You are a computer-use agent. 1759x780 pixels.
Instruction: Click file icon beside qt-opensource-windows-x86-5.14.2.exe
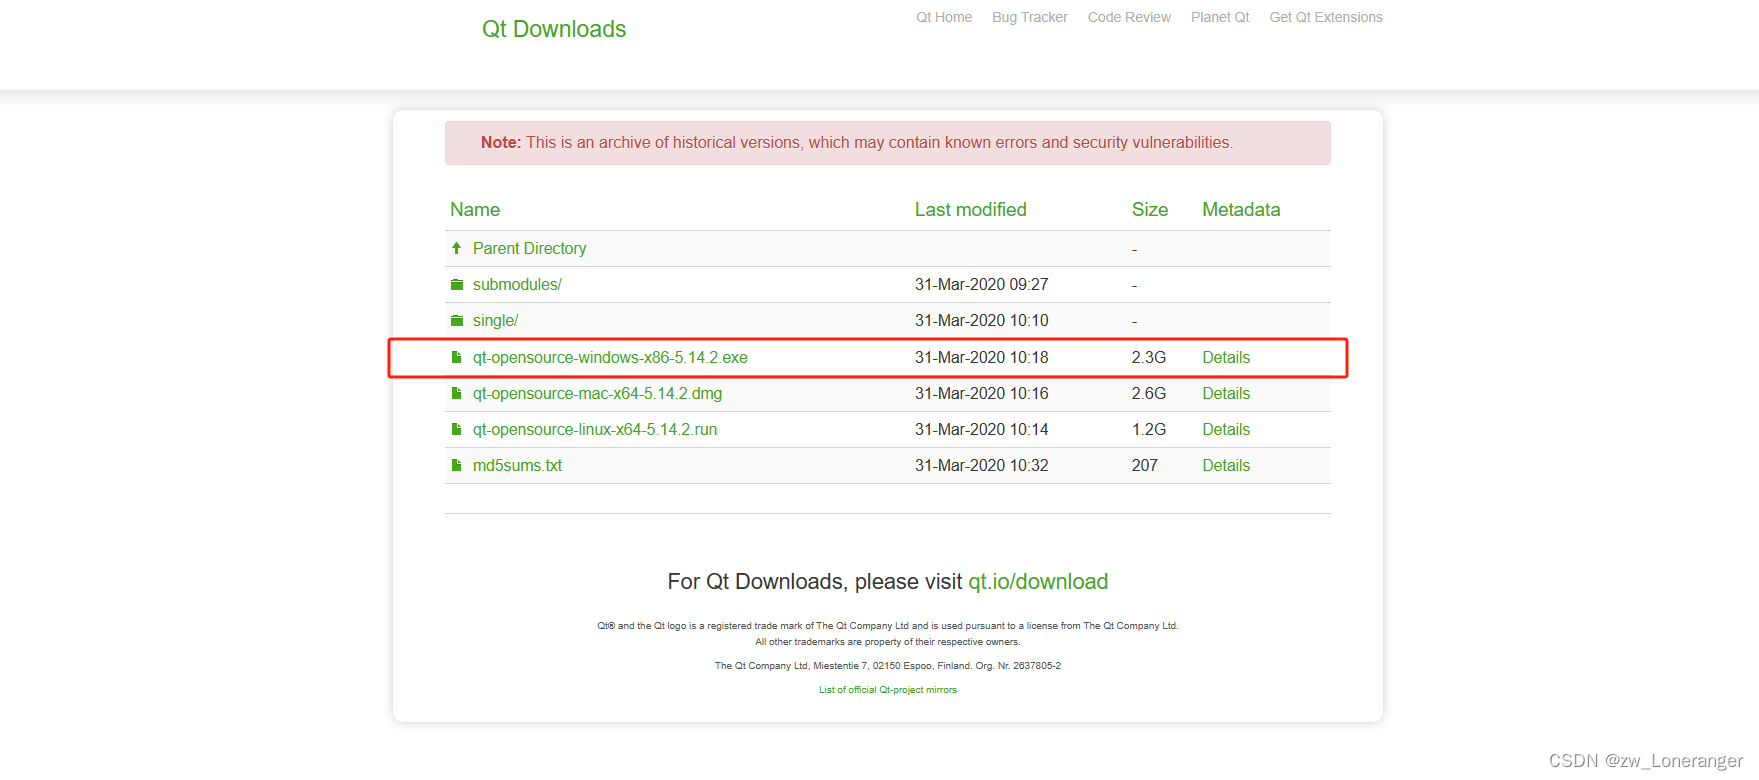pos(456,357)
